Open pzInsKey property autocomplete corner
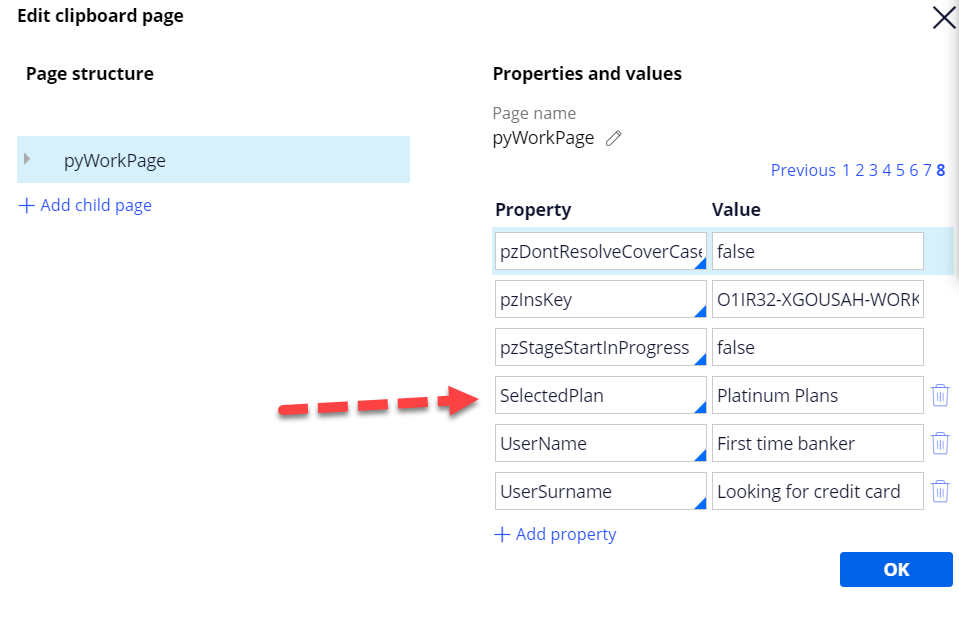This screenshot has width=959, height=619. click(700, 311)
